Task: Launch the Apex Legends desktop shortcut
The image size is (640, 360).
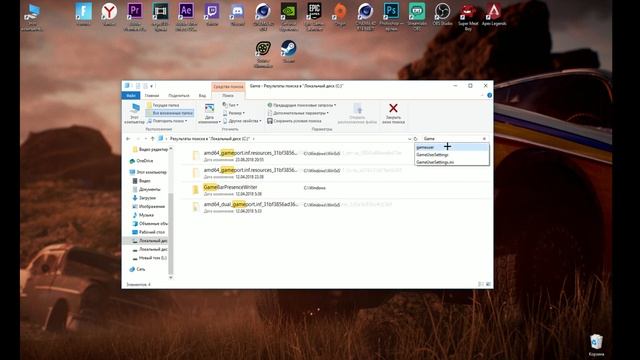Action: (494, 12)
